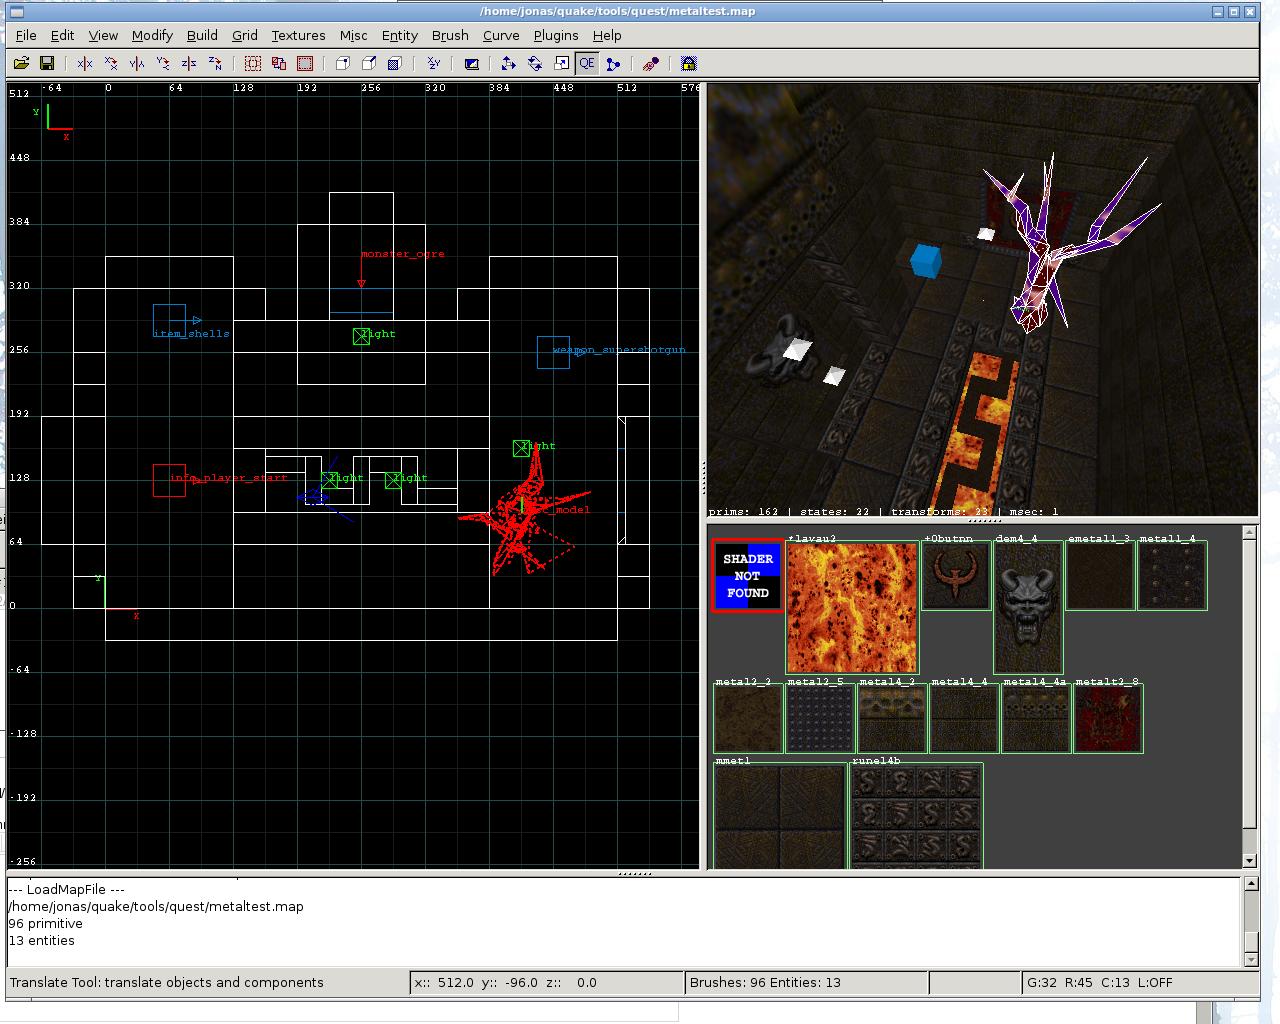Screen dimensions: 1280x1024
Task: Change XYZ view orientation icon
Action: click(x=433, y=63)
